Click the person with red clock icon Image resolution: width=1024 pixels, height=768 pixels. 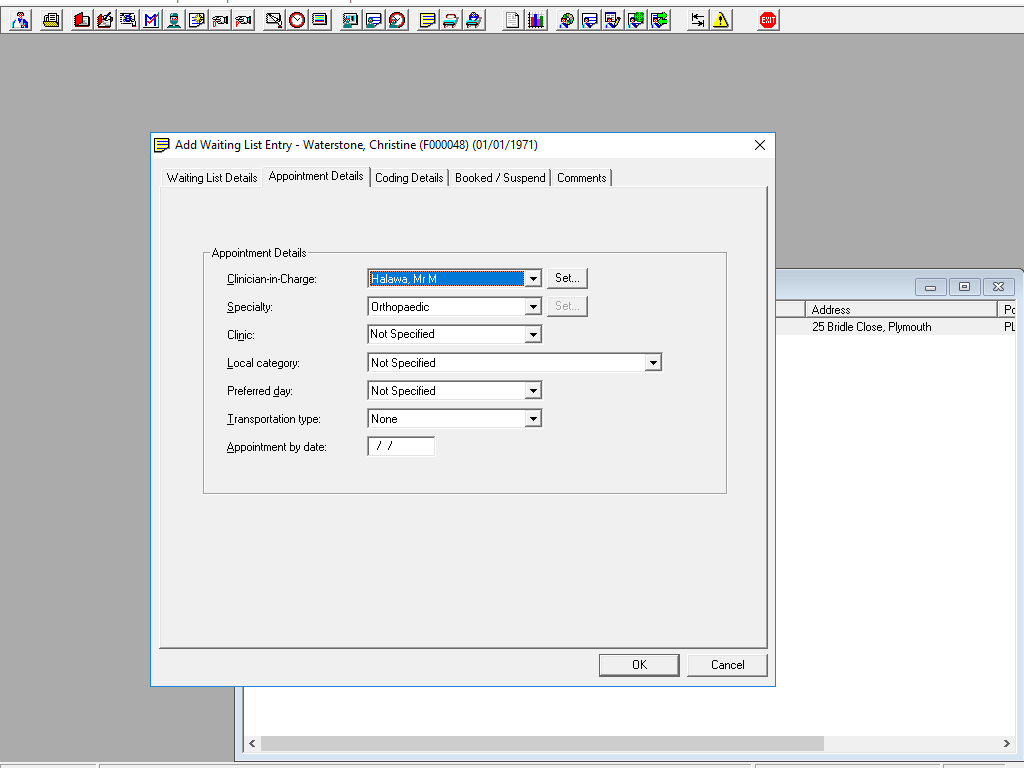point(397,20)
